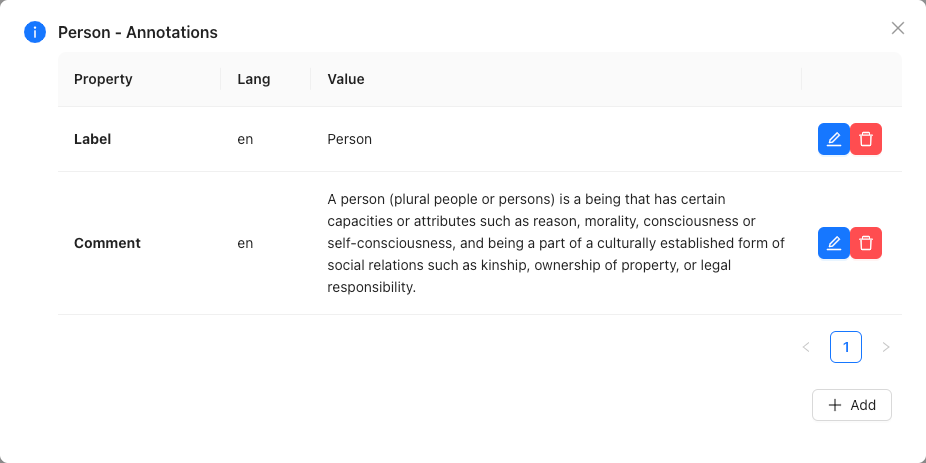Add a new annotation
926x463 pixels.
pos(851,405)
